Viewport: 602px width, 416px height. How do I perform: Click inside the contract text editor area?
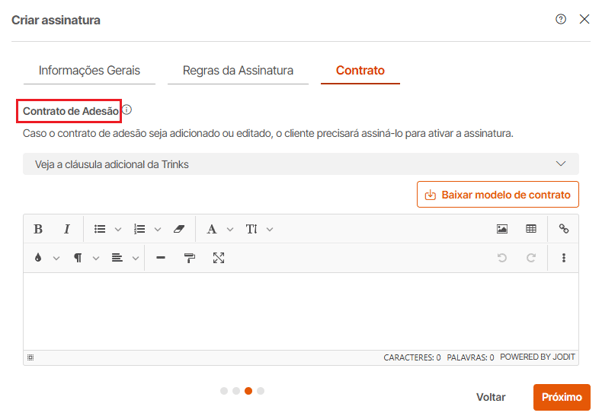[300, 310]
